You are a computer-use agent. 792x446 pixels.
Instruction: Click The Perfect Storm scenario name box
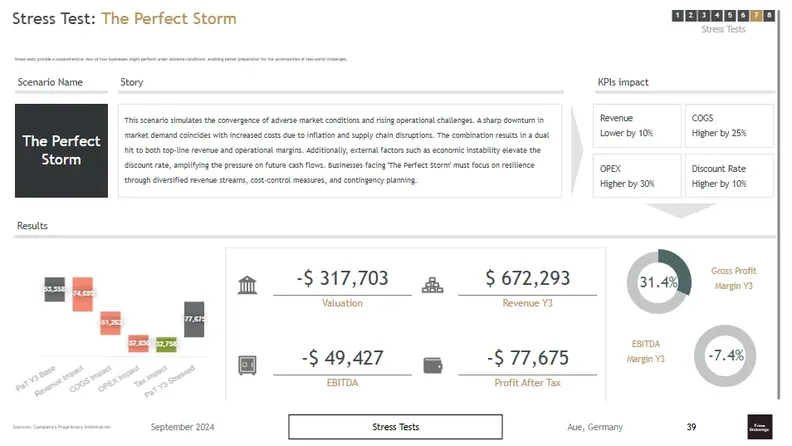(62, 150)
